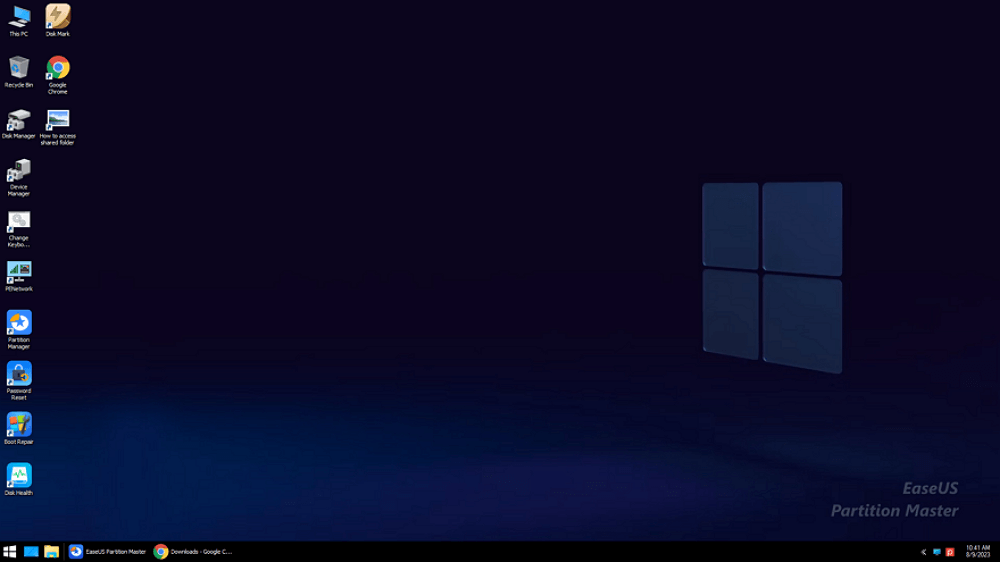Expand the hidden system tray icons
Screen dimensions: 1000x562
(x=923, y=552)
